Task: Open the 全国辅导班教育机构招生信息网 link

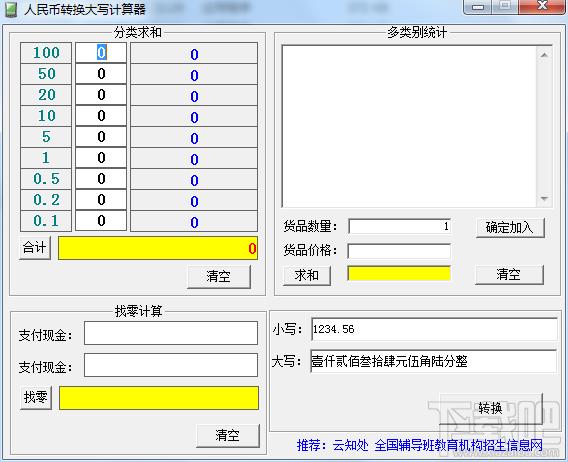Action: tap(458, 445)
